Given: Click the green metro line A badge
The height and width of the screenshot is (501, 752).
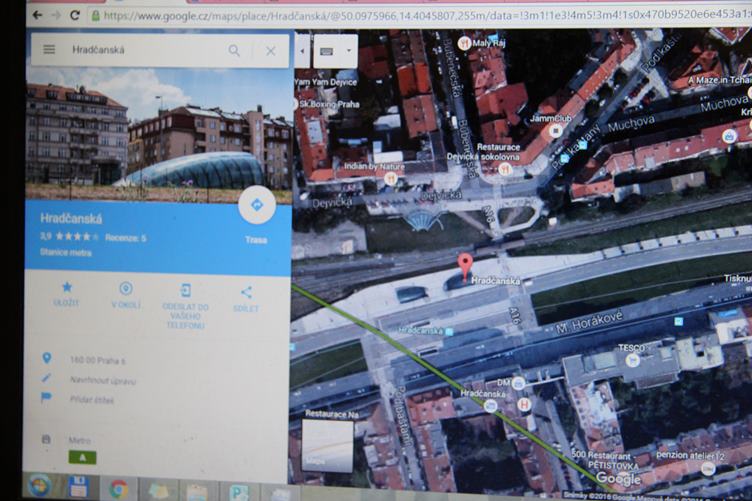Looking at the screenshot, I should (x=82, y=457).
